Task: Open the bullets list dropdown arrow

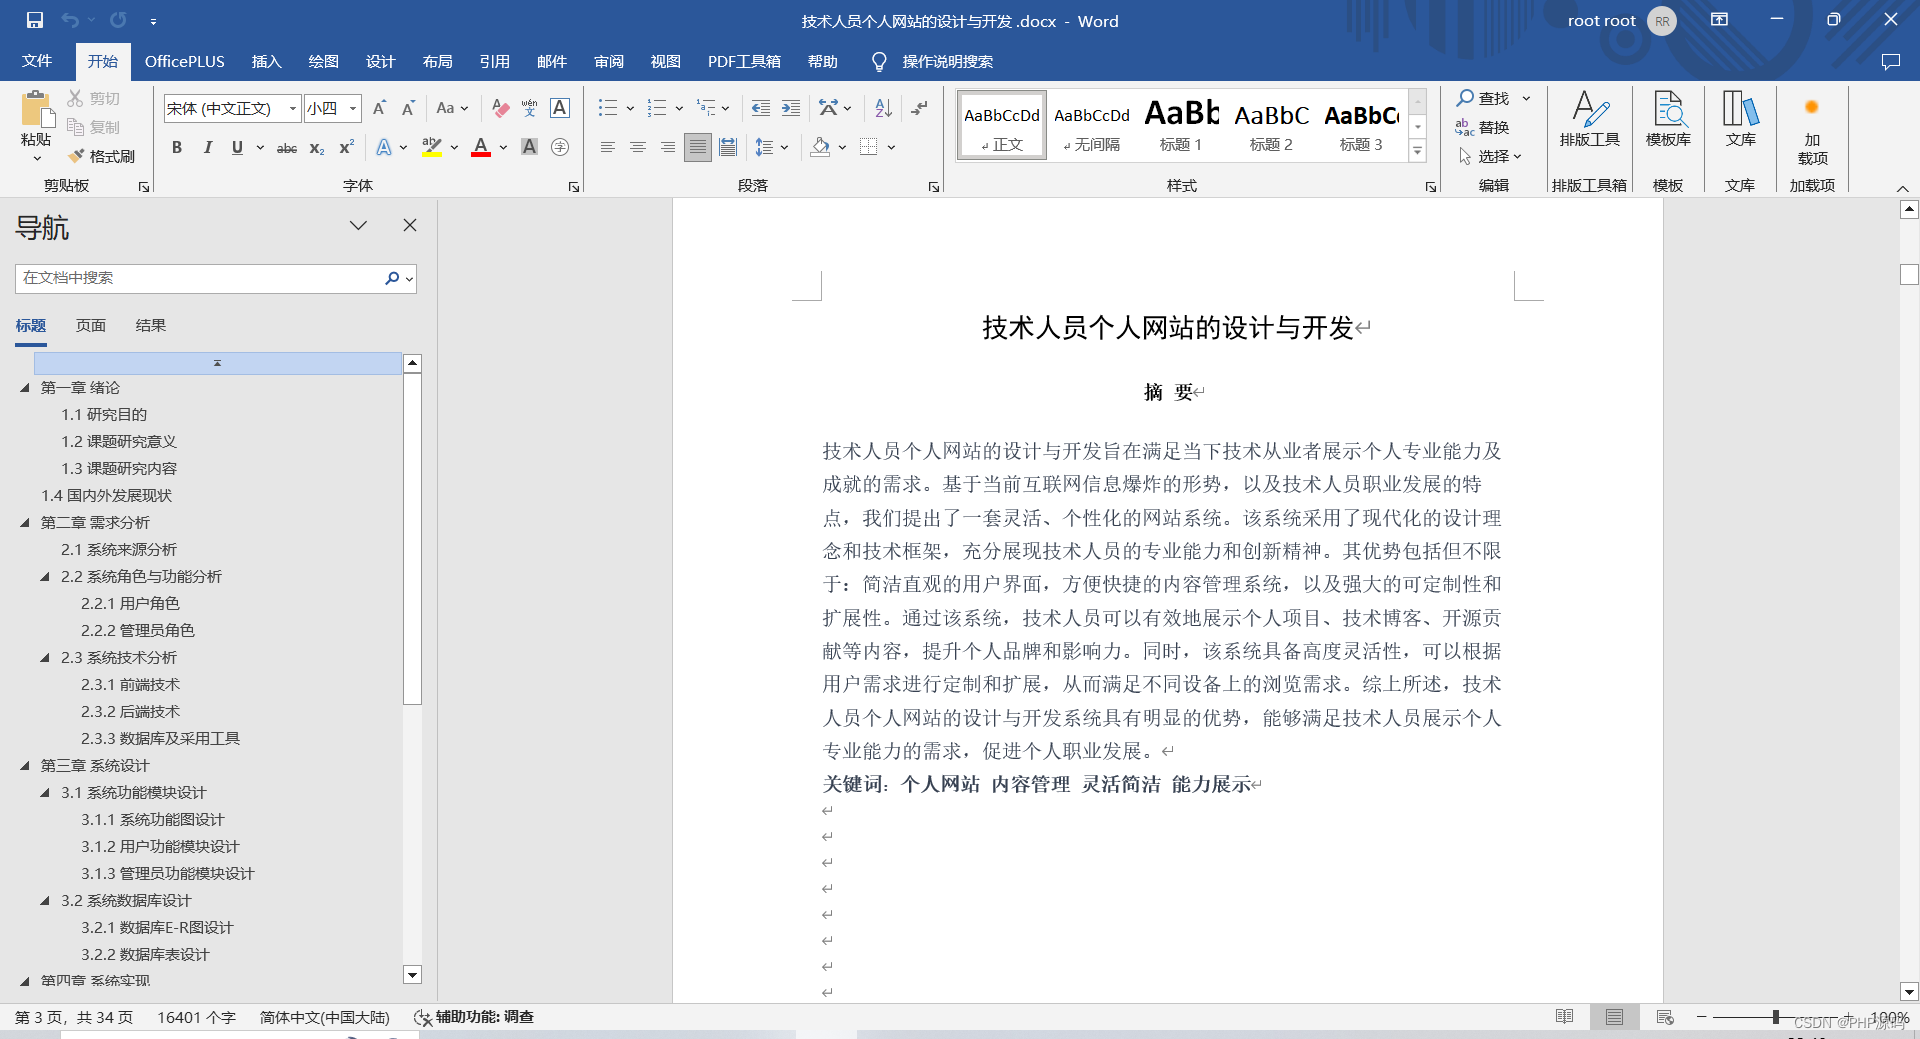Action: tap(630, 108)
